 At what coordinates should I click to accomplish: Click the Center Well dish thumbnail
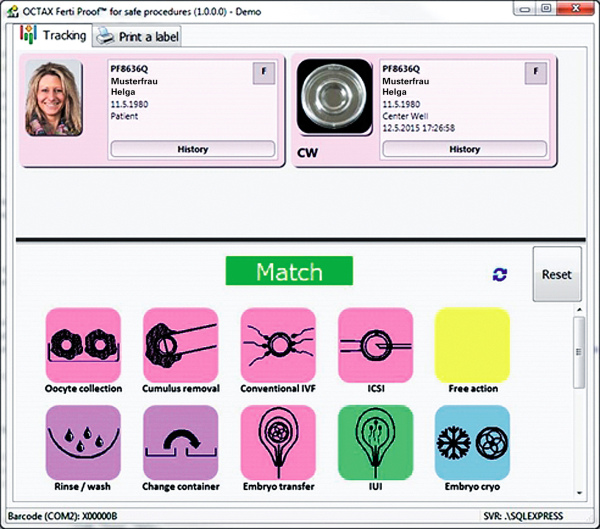(334, 96)
